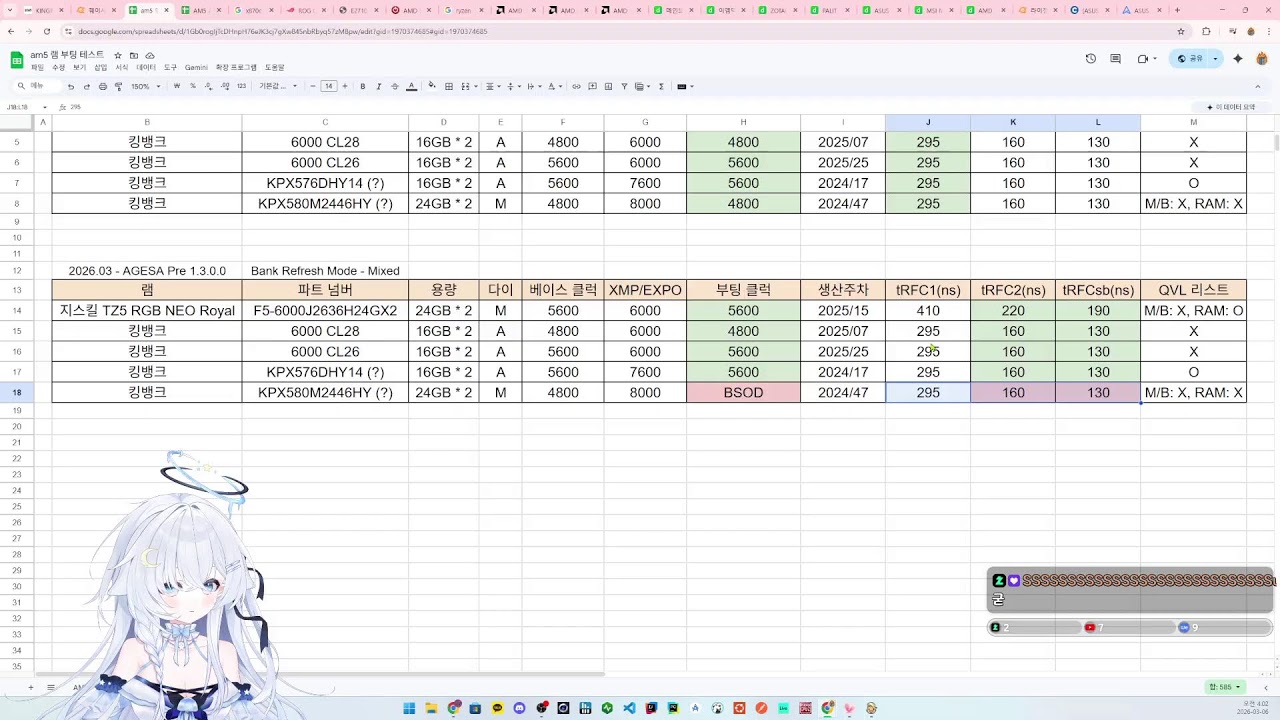Activate the paint format tool
The height and width of the screenshot is (720, 1280).
point(118,86)
